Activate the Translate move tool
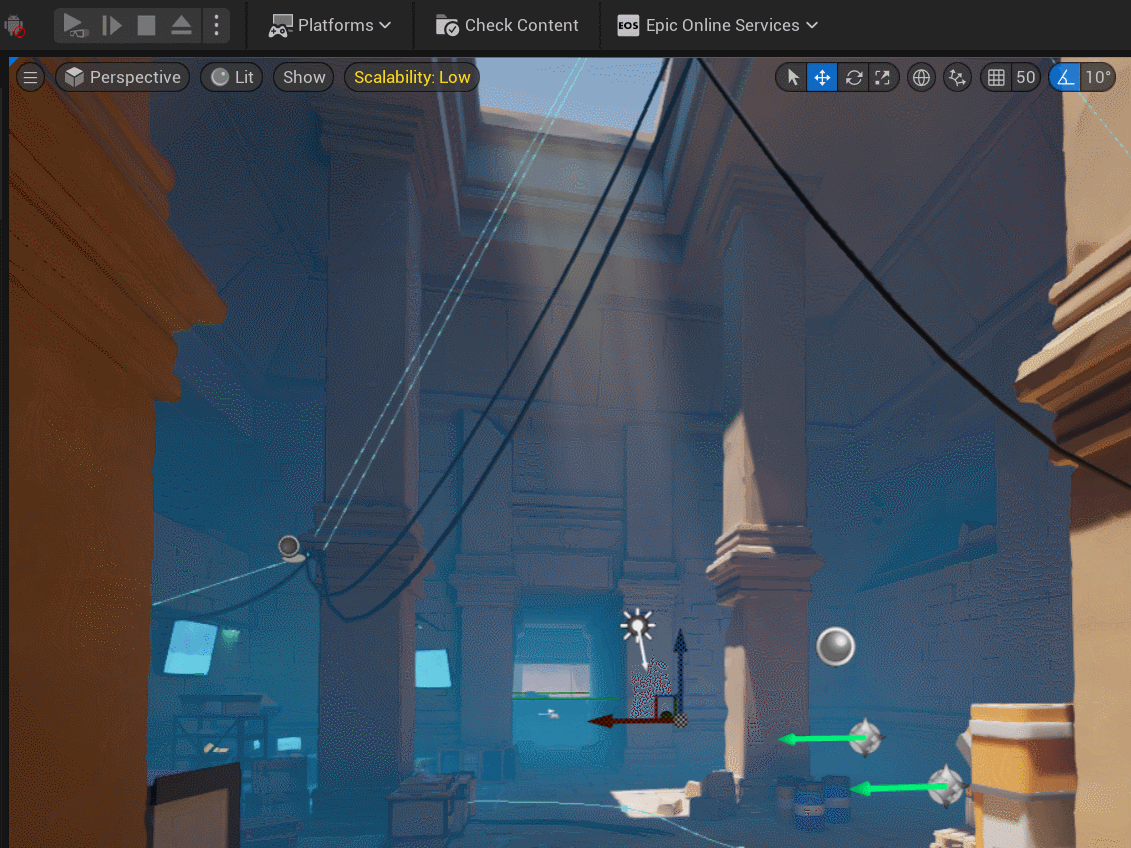The width and height of the screenshot is (1131, 848). (x=822, y=78)
